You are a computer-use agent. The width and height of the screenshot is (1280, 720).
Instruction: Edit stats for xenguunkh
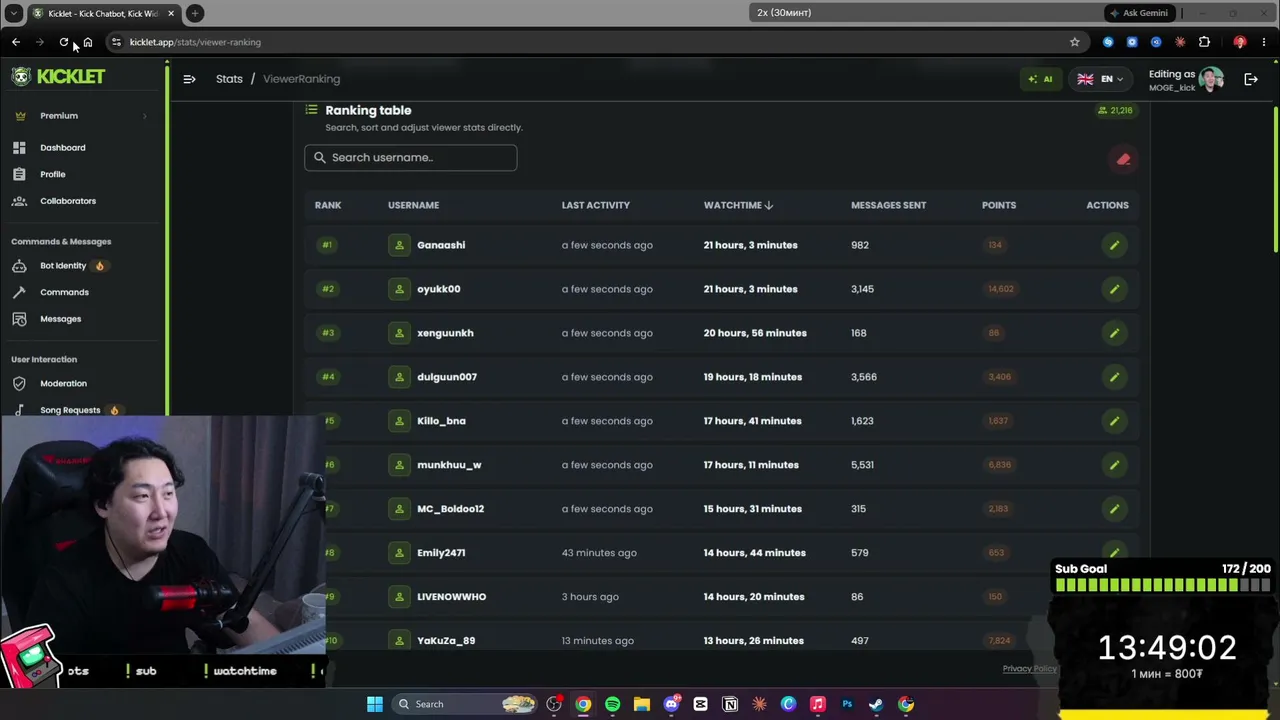point(1114,333)
